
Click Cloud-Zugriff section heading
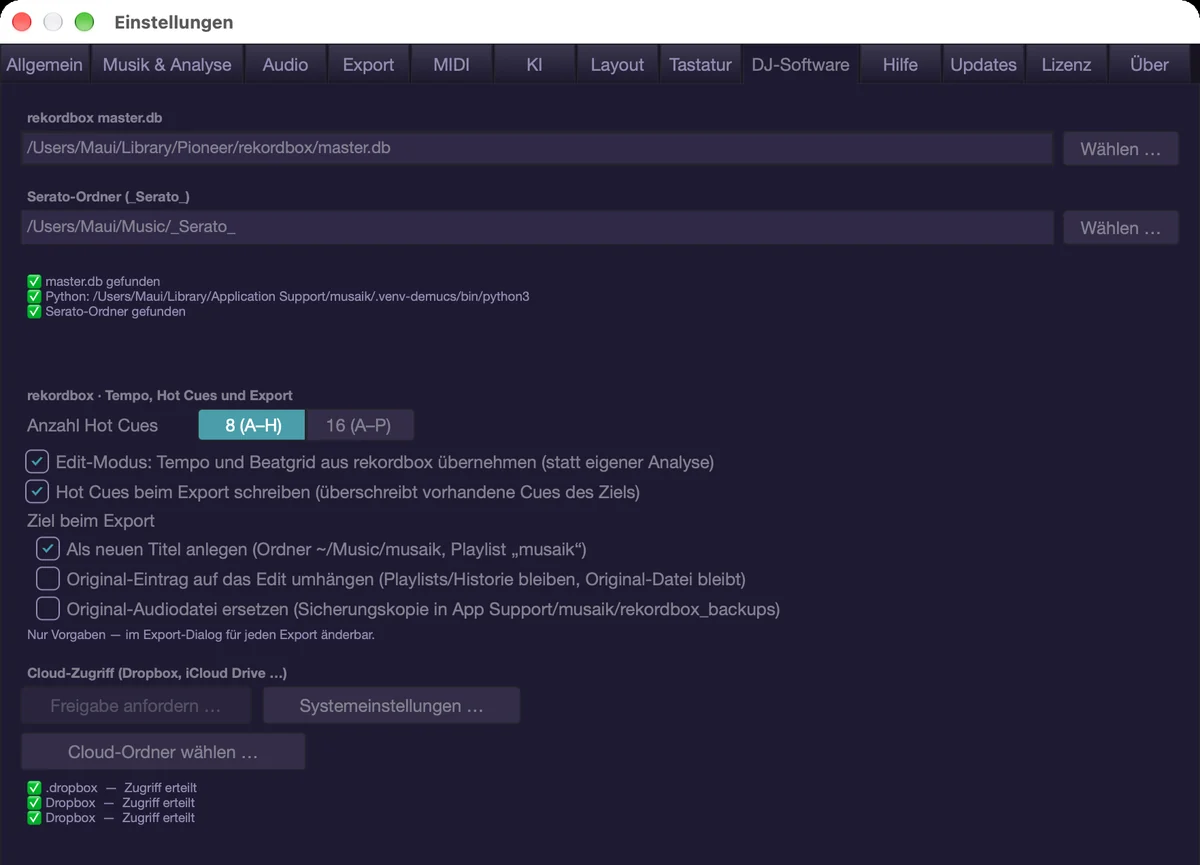point(157,673)
